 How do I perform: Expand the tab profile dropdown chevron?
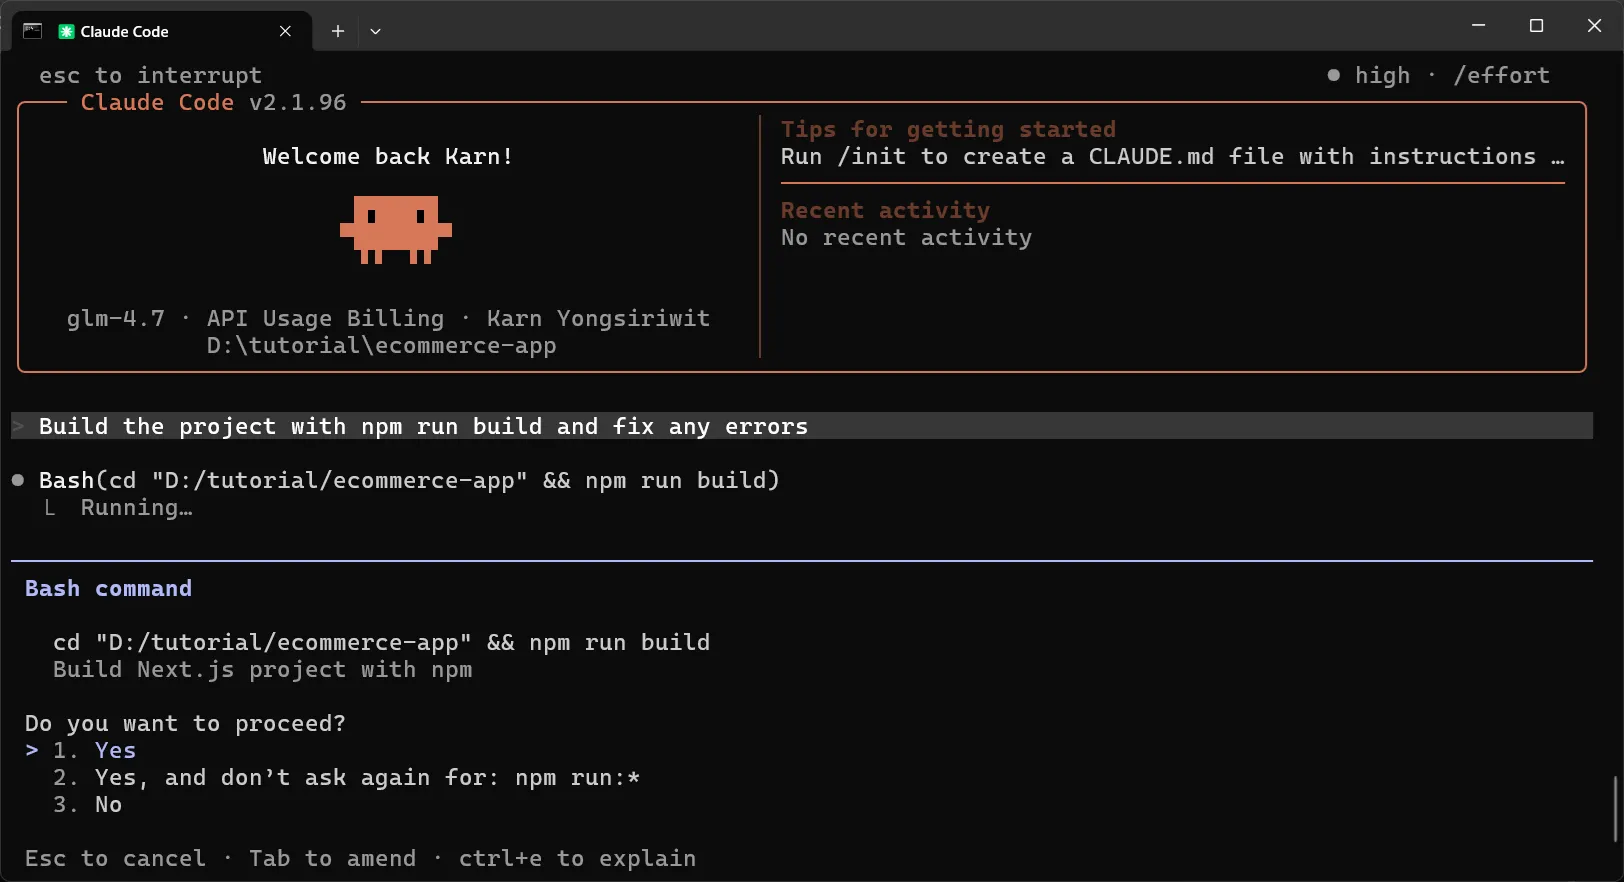(x=375, y=31)
